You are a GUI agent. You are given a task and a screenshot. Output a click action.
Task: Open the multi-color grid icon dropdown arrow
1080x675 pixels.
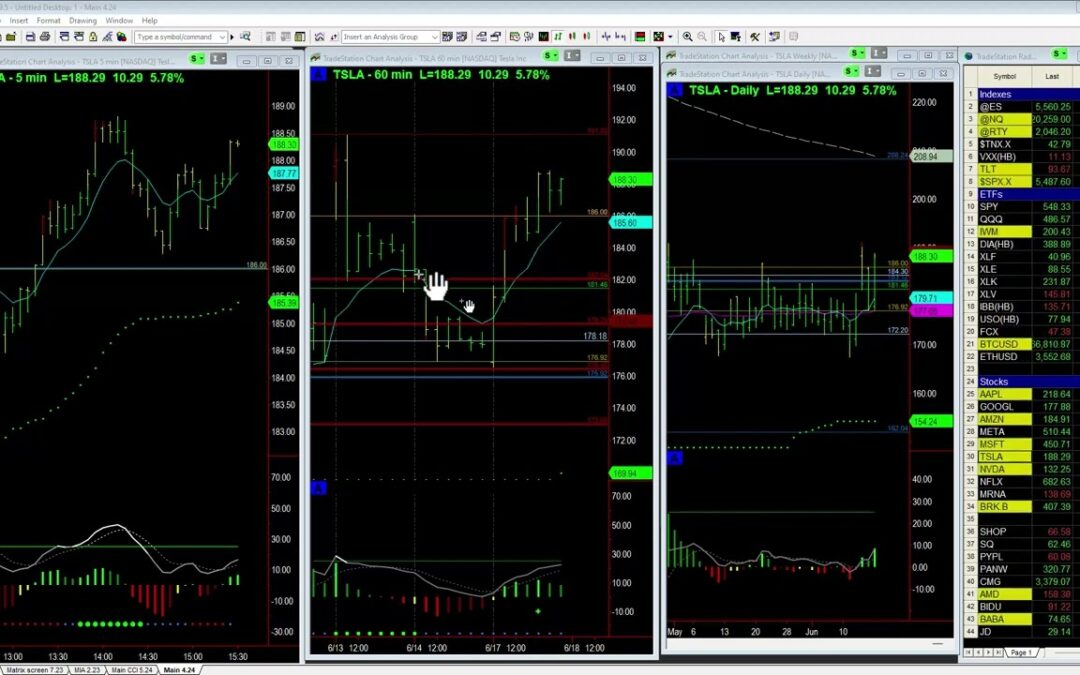670,37
